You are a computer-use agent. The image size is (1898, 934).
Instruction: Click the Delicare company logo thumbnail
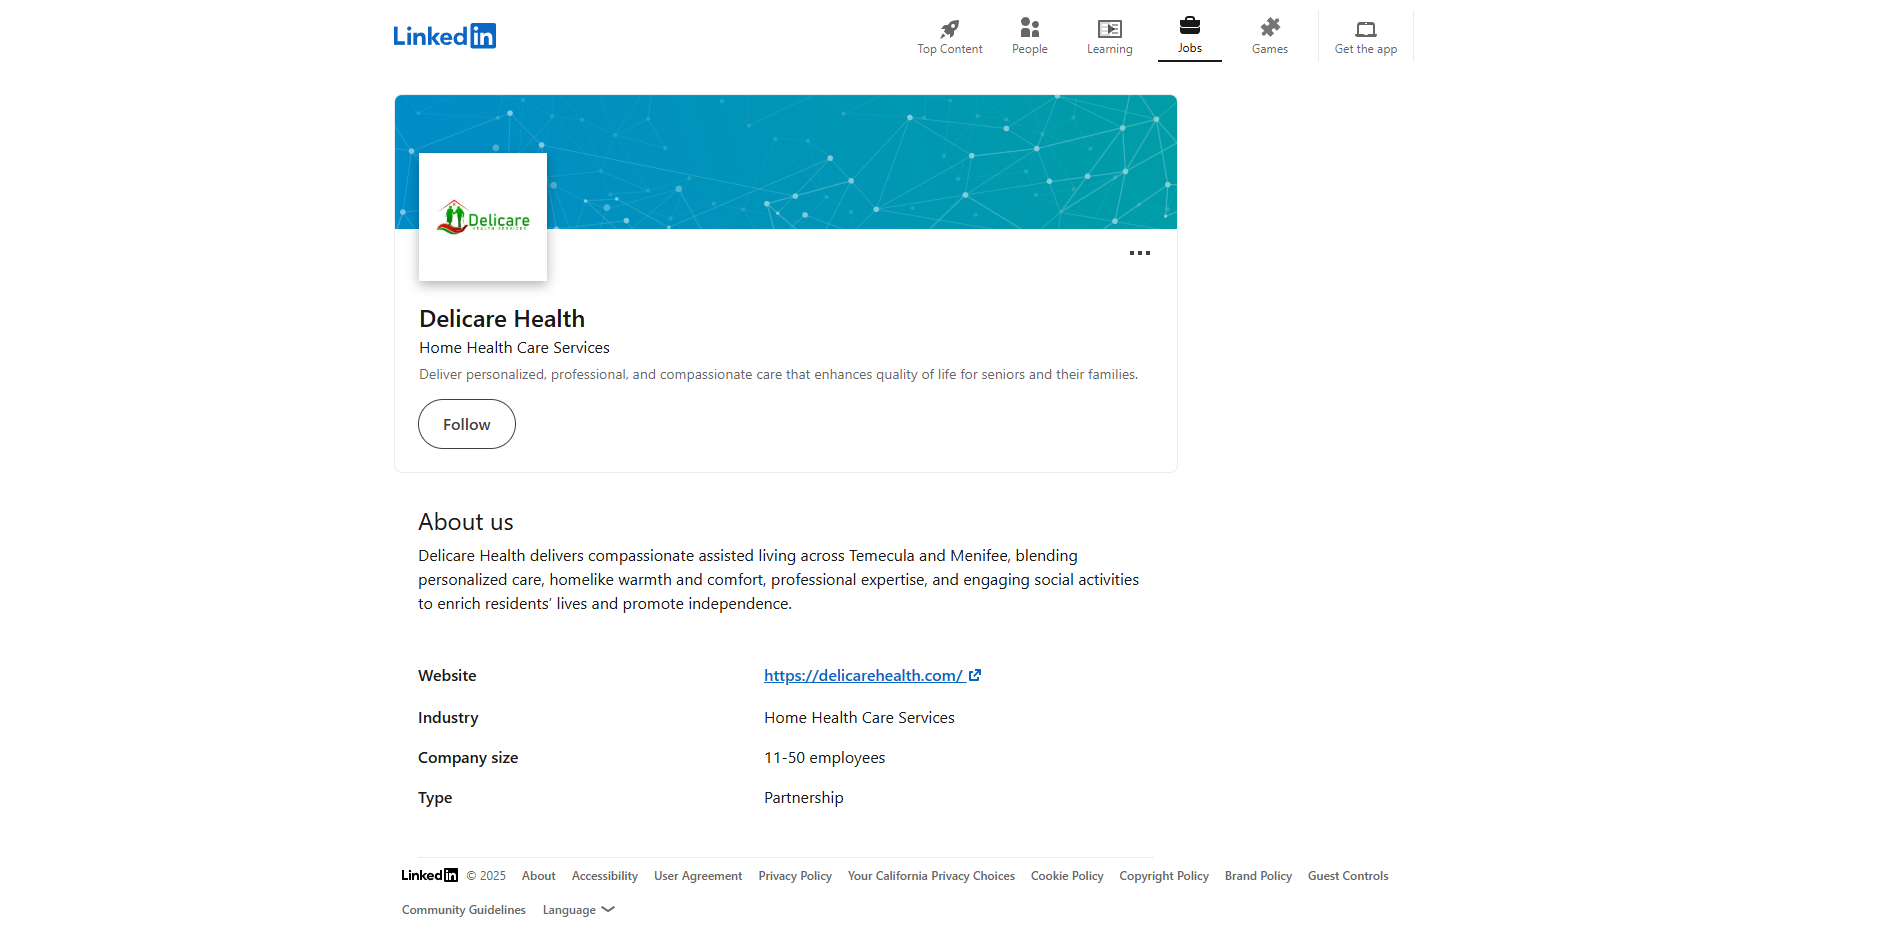(x=483, y=217)
